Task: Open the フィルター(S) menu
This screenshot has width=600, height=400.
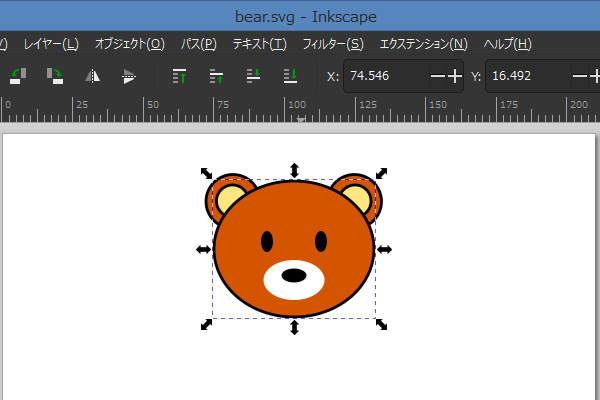Action: tap(332, 44)
